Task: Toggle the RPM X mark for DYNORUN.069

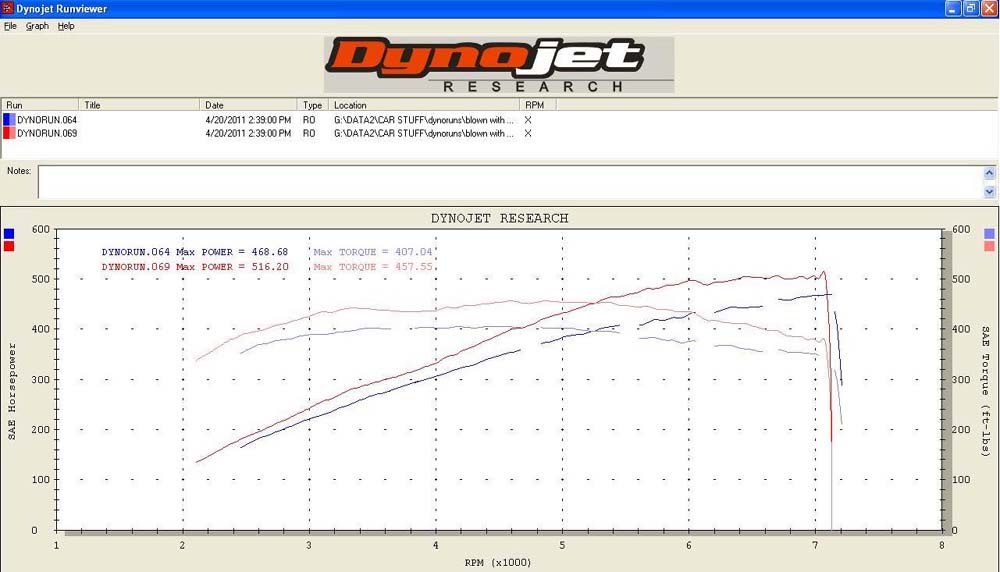Action: [528, 133]
